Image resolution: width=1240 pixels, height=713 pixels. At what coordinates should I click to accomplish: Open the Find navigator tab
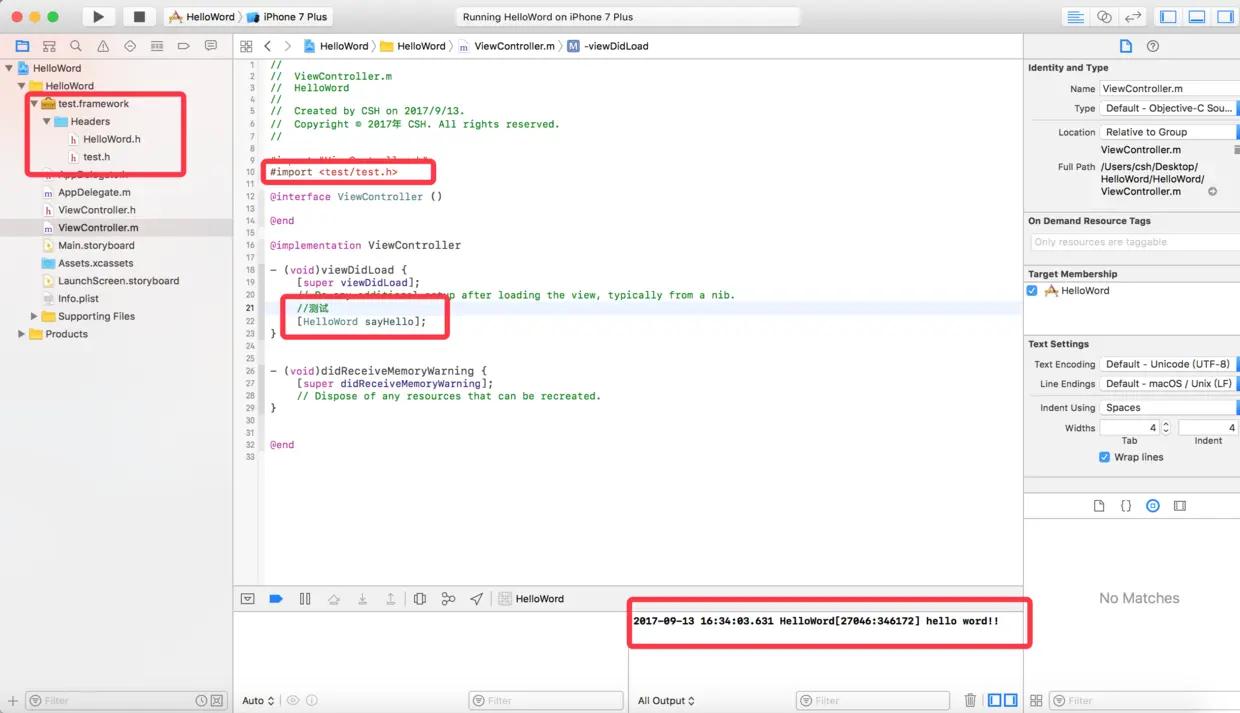point(76,46)
